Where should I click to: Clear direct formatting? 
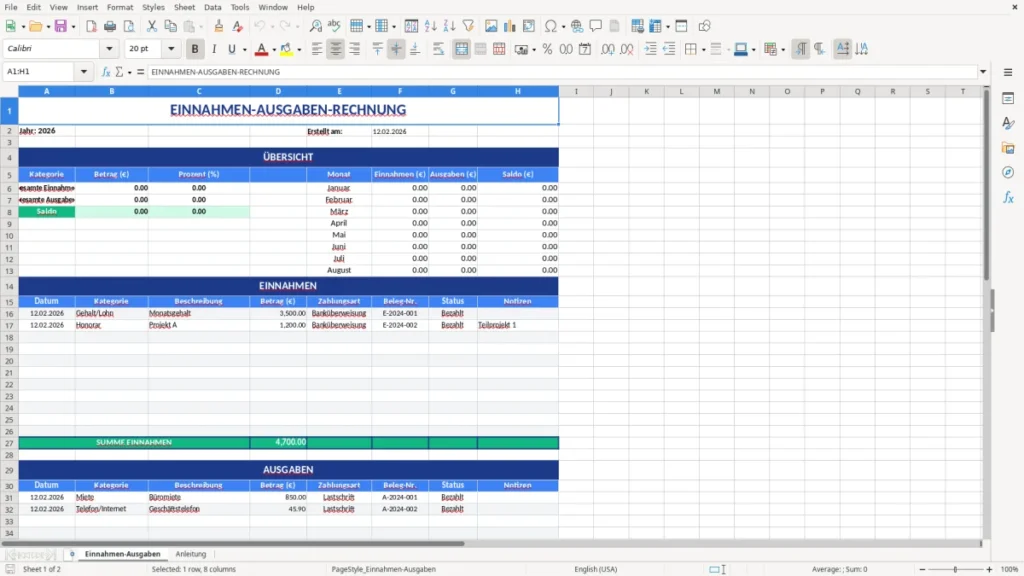pos(238,26)
